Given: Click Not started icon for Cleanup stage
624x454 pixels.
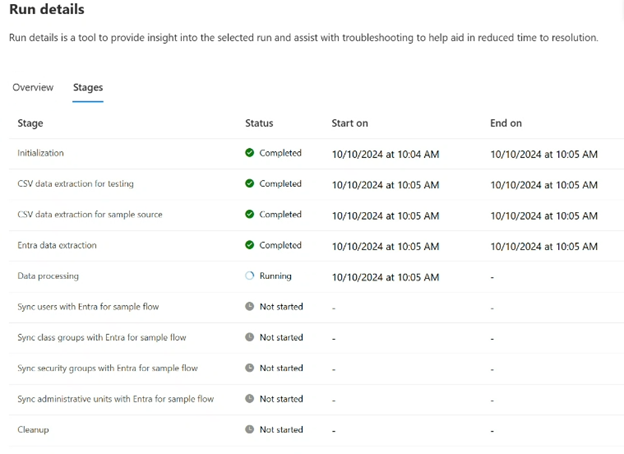Looking at the screenshot, I should (250, 429).
